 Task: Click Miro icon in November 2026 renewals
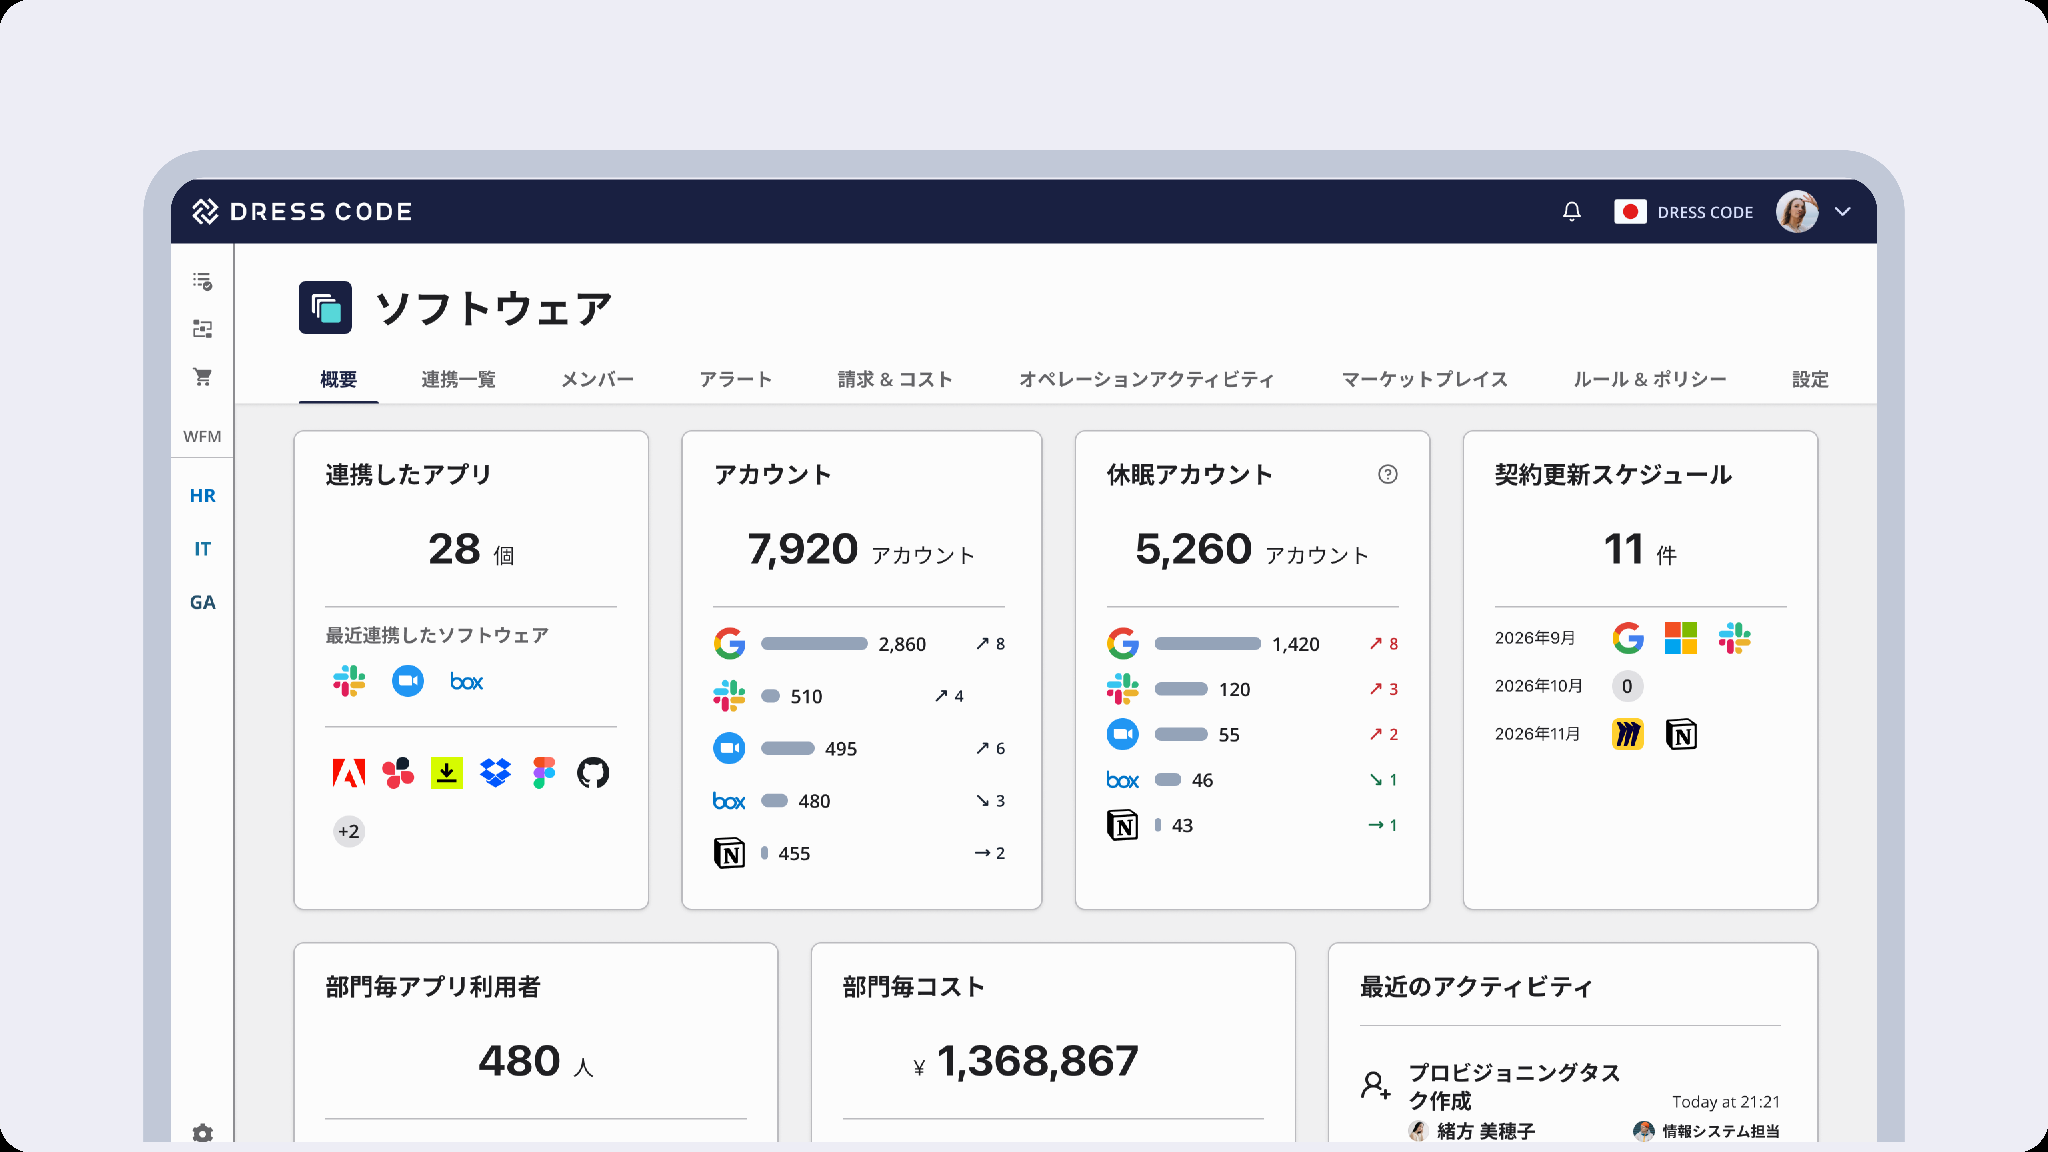point(1628,734)
